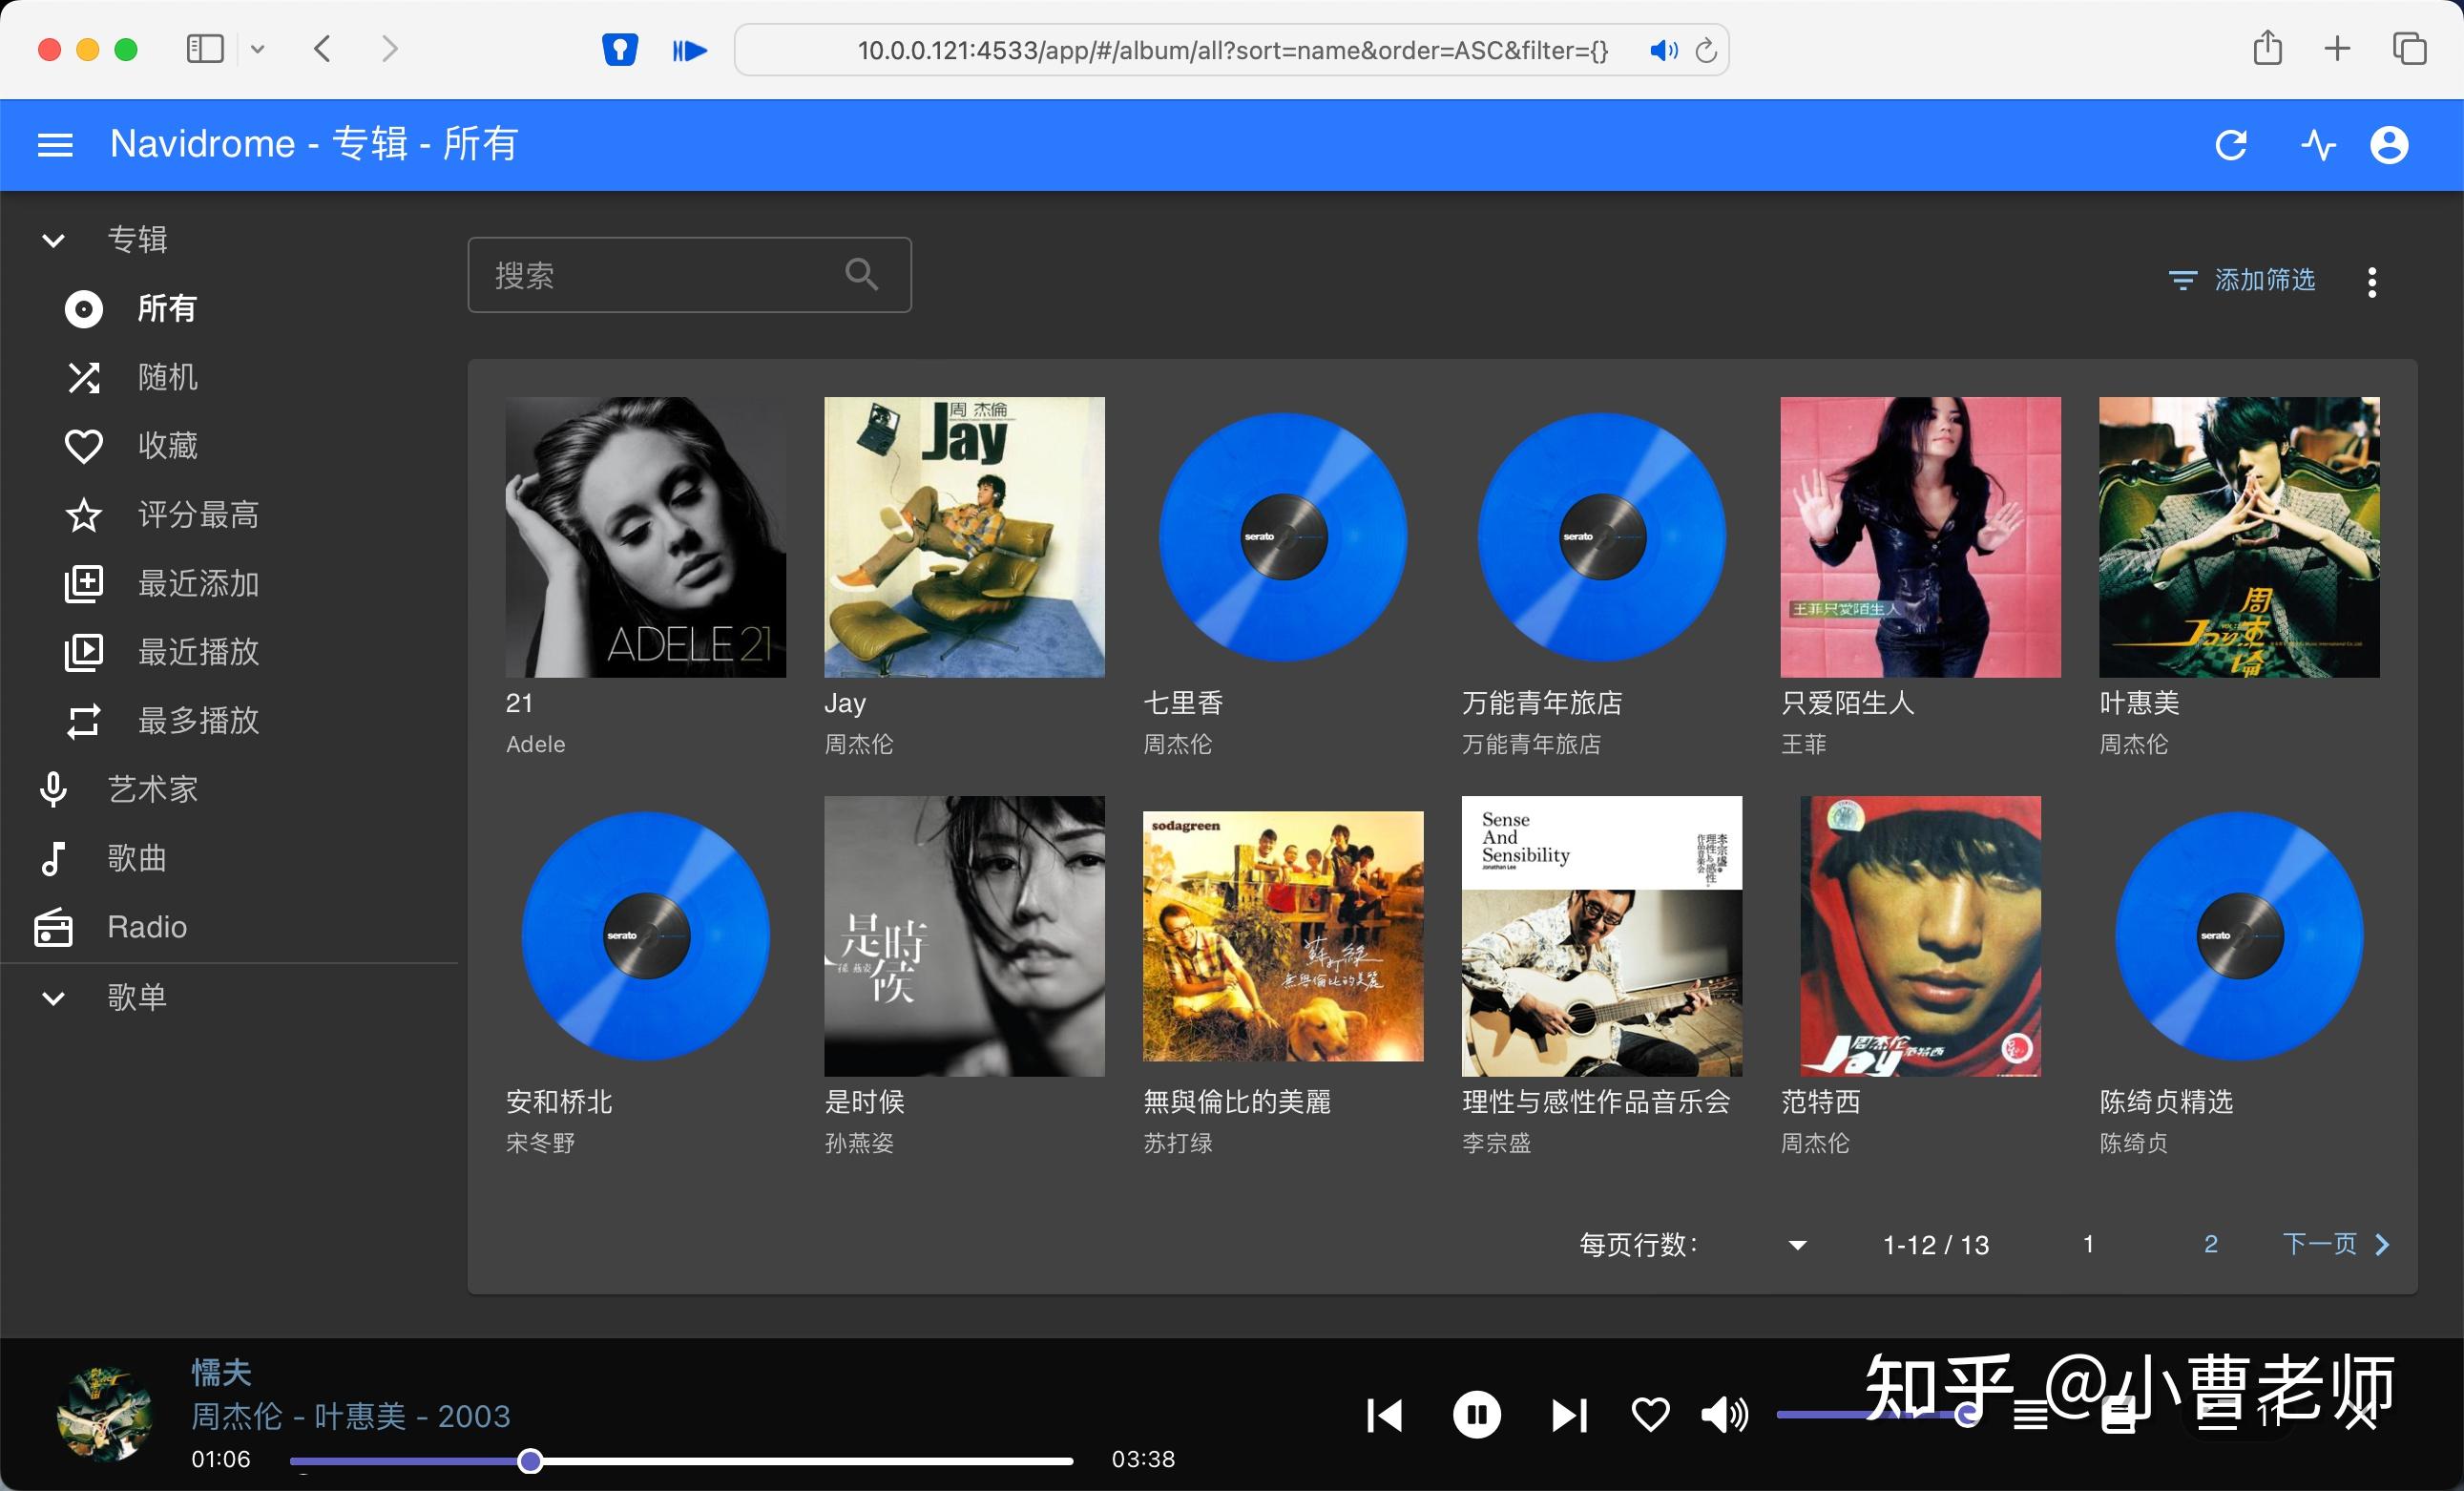Open the 每页行数 rows-per-page dropdown
This screenshot has height=1491, width=2464.
click(x=1797, y=1245)
